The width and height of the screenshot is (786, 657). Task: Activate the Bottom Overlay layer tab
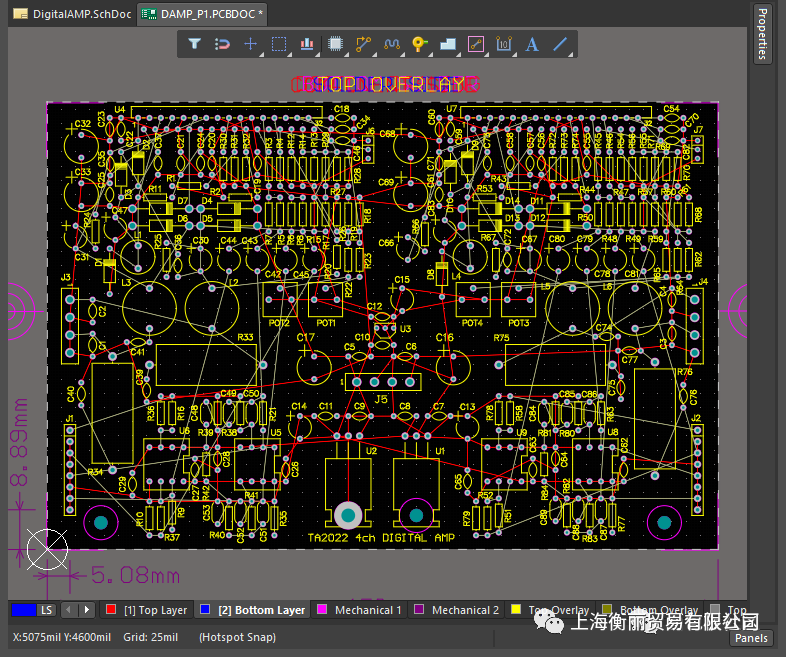click(650, 610)
